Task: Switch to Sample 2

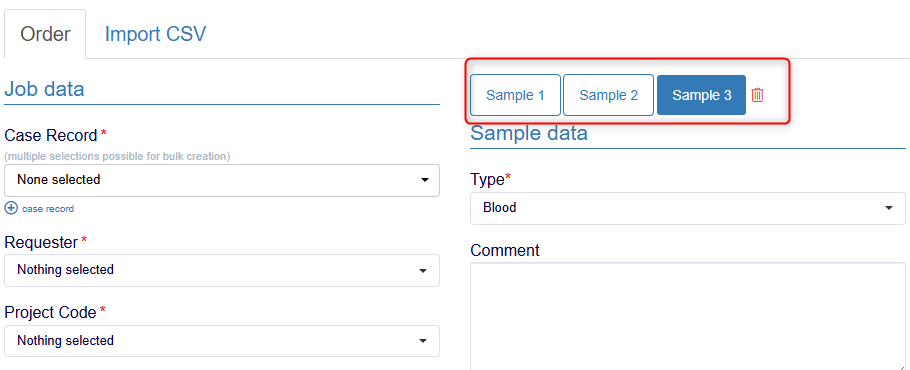Action: pyautogui.click(x=609, y=95)
